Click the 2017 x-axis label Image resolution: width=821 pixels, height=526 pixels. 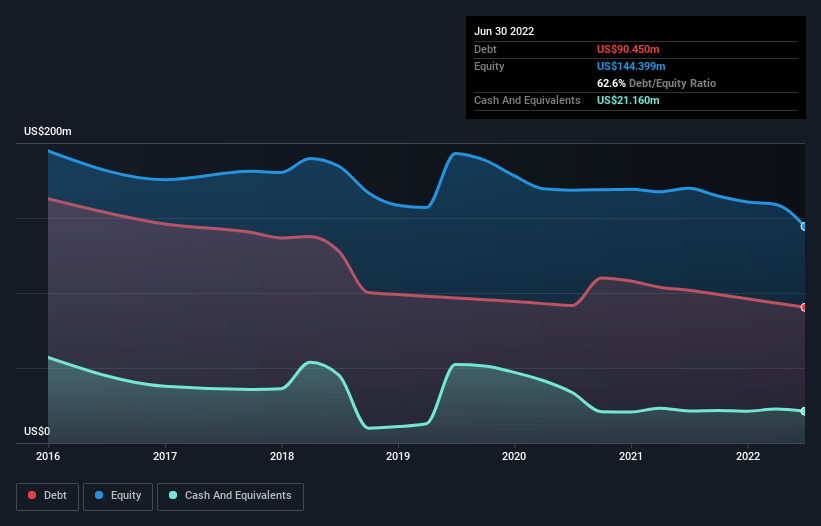tap(165, 456)
